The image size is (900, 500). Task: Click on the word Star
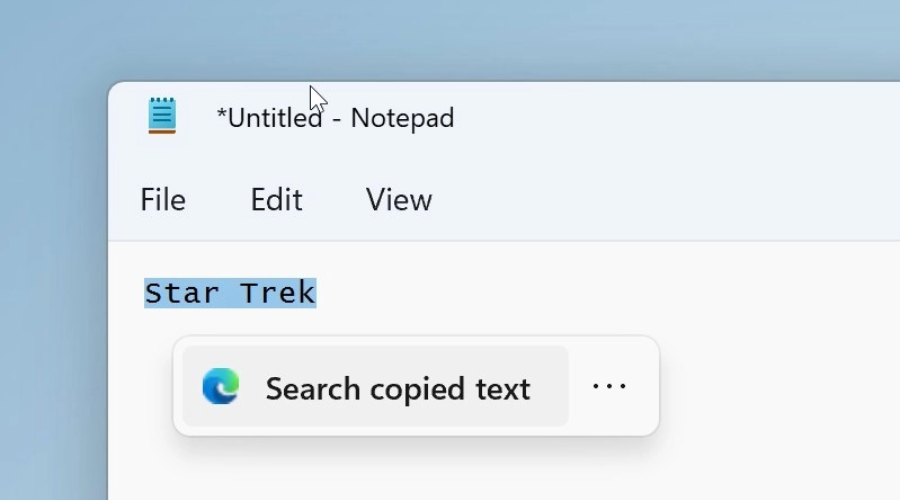[x=182, y=293]
